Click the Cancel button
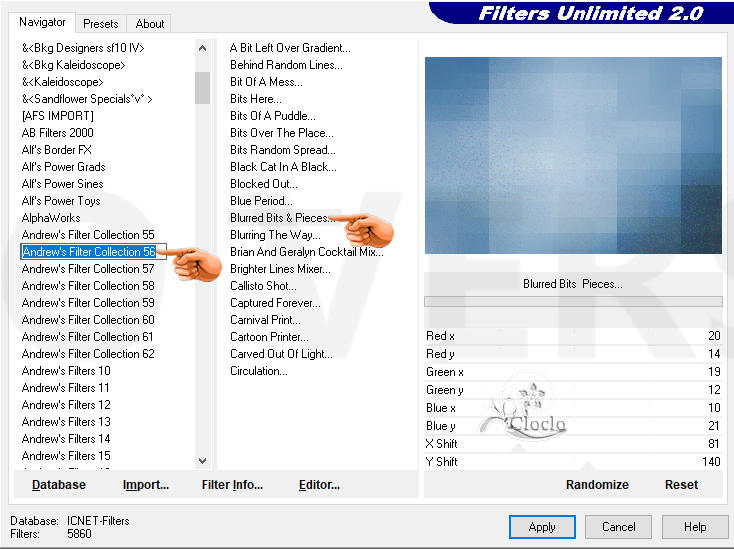Image resolution: width=734 pixels, height=549 pixels. coord(618,527)
